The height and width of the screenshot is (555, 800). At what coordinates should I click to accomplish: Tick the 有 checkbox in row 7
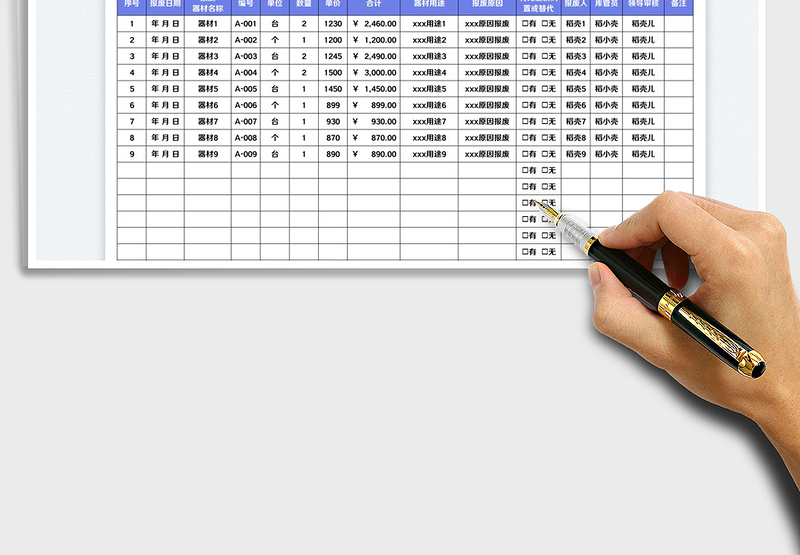point(524,121)
